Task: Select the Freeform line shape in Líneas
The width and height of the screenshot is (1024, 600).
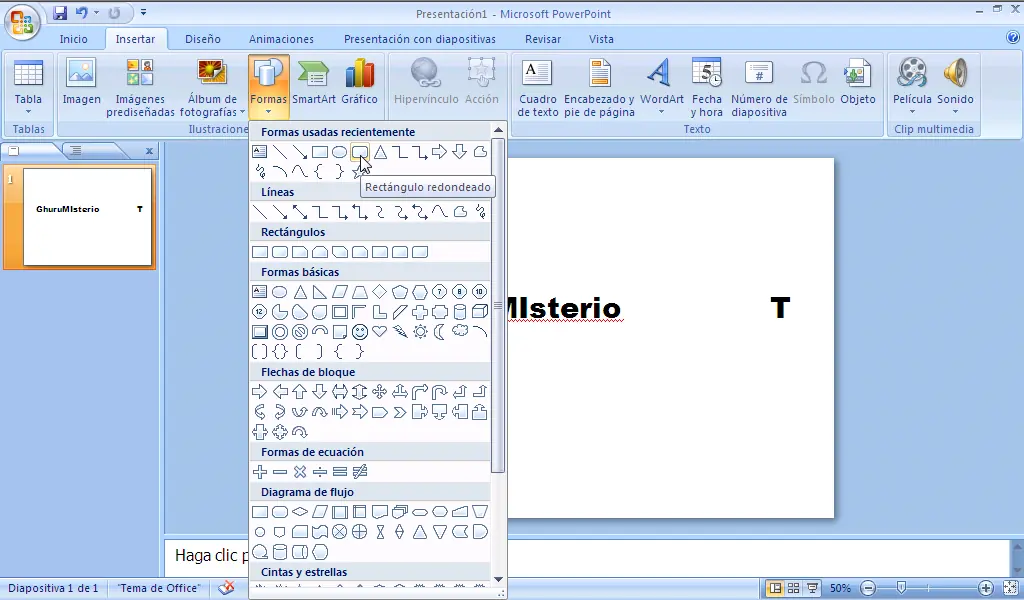Action: coord(460,212)
